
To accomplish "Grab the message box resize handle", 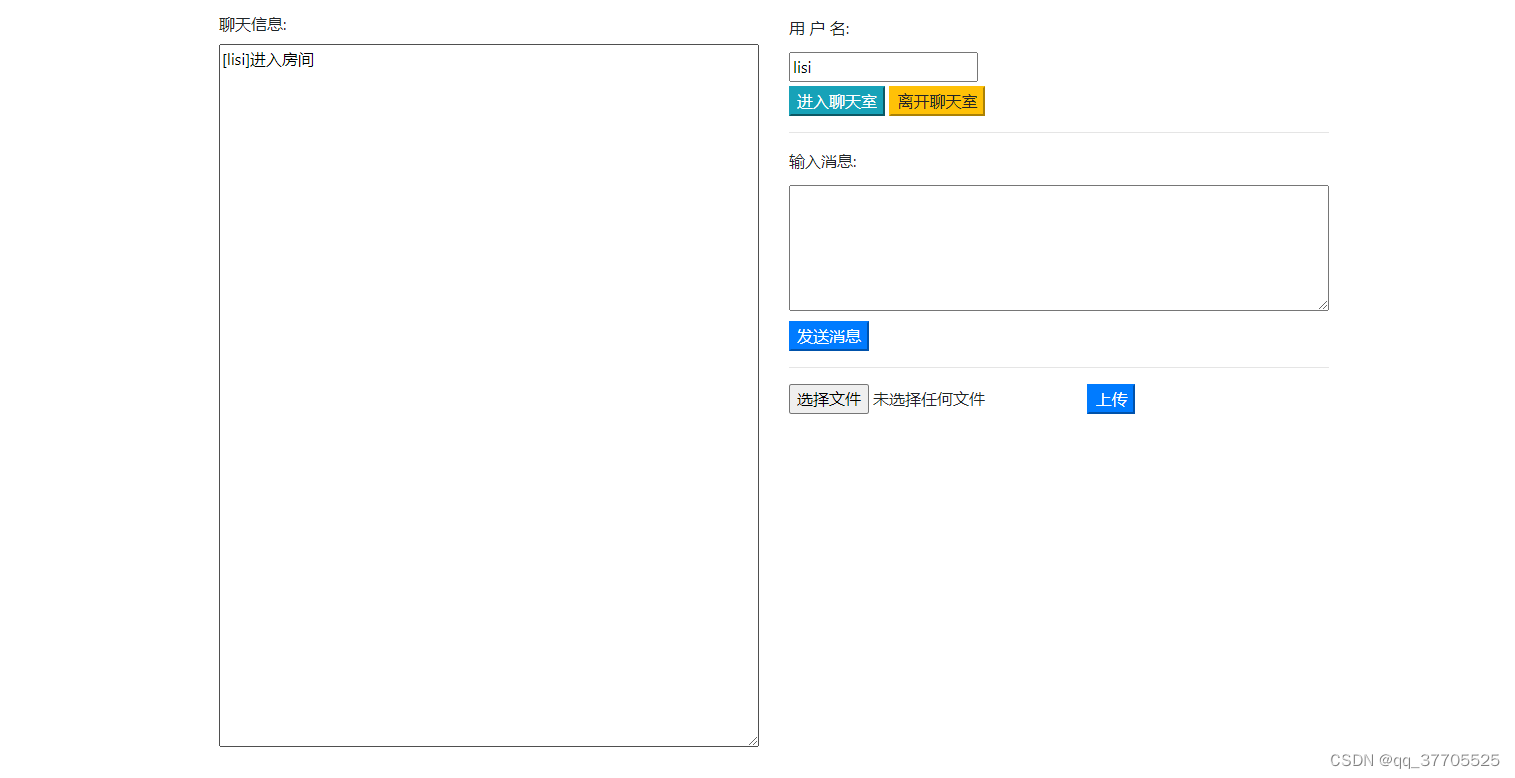I will point(1322,304).
